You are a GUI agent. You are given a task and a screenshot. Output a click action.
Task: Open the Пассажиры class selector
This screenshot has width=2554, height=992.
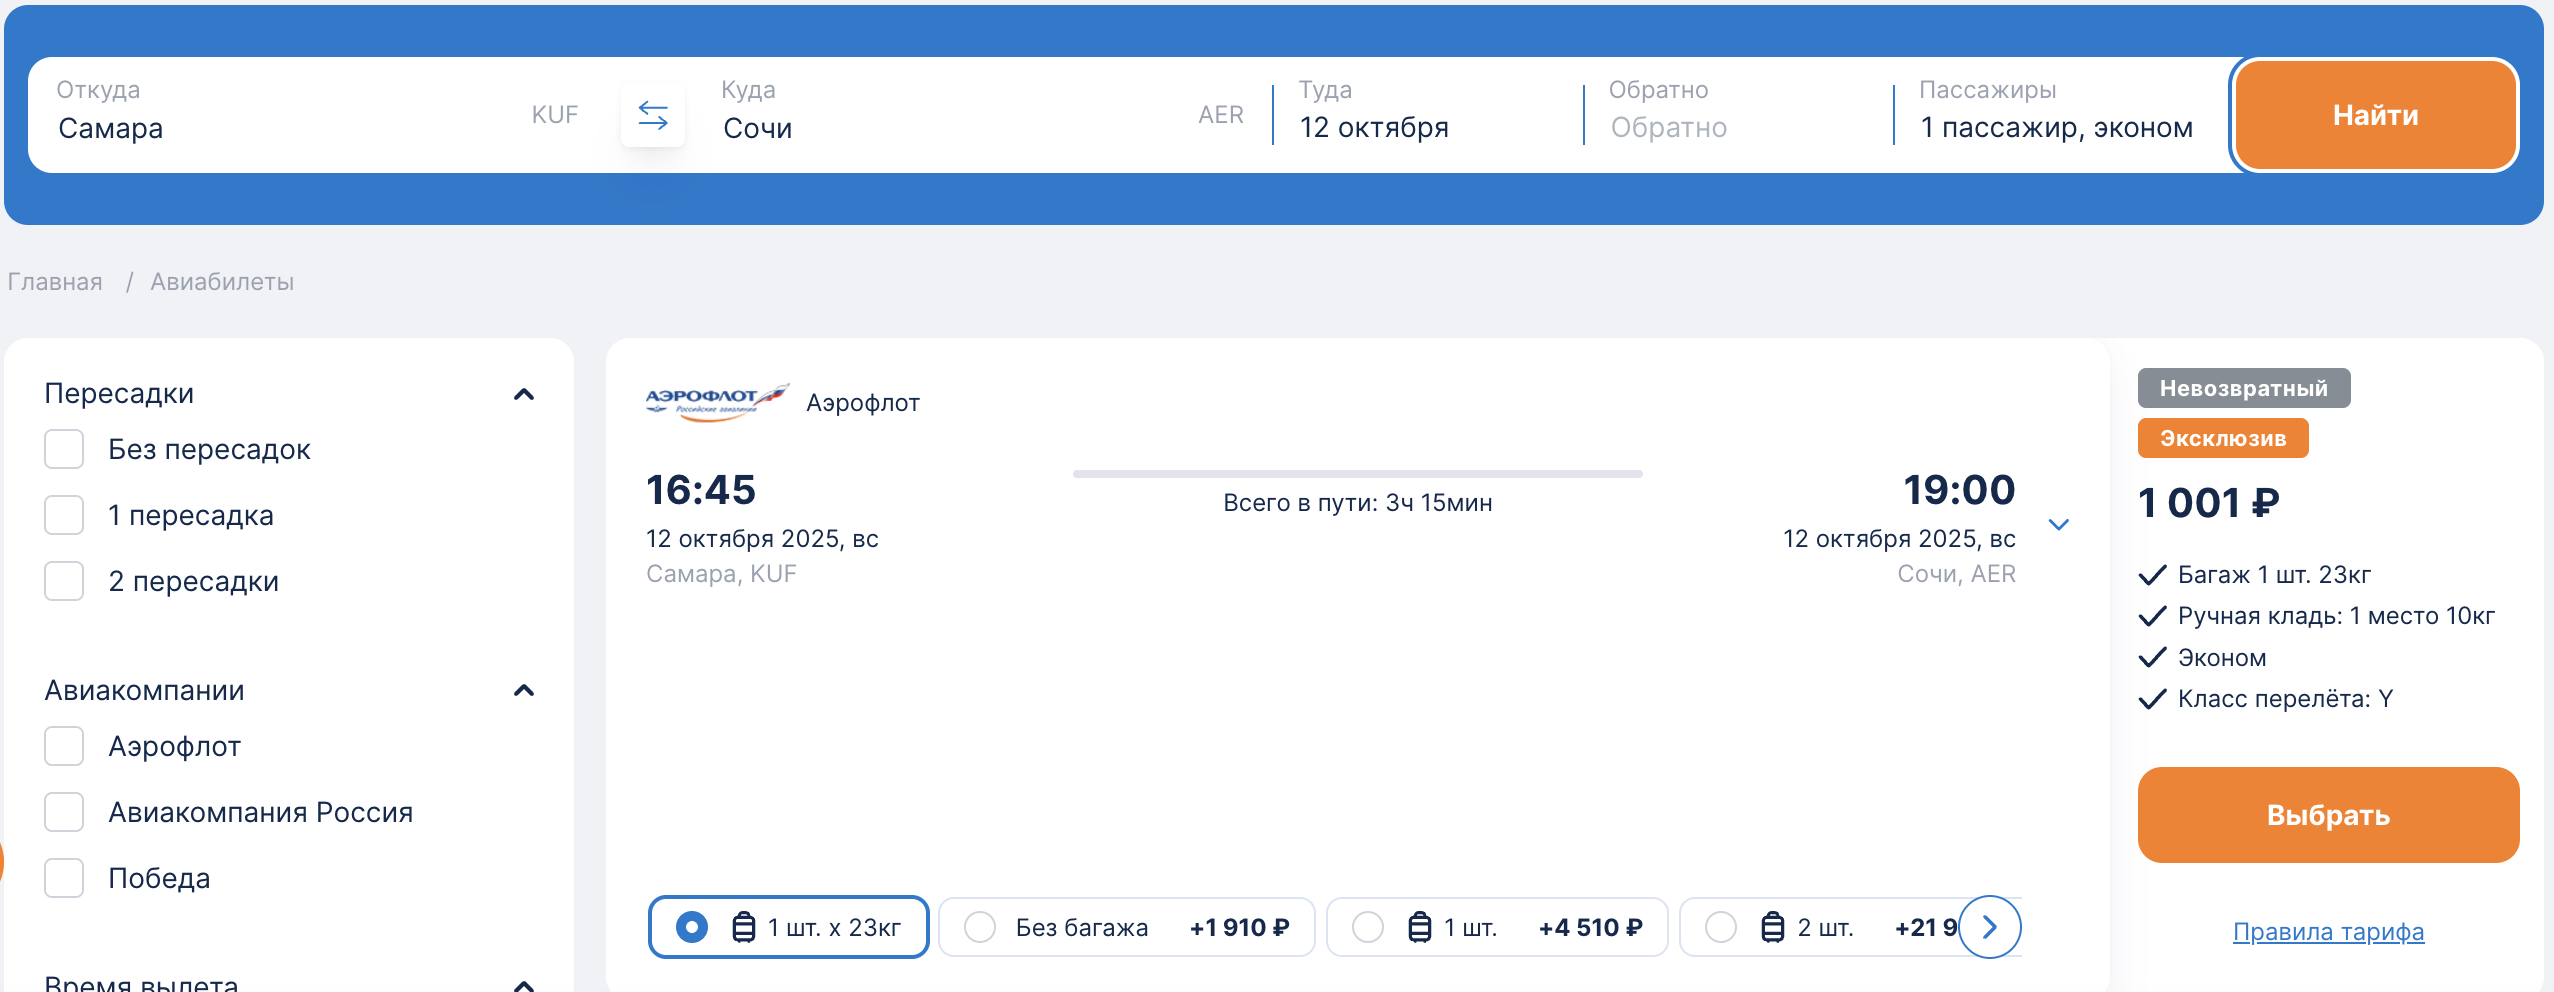click(x=2055, y=116)
